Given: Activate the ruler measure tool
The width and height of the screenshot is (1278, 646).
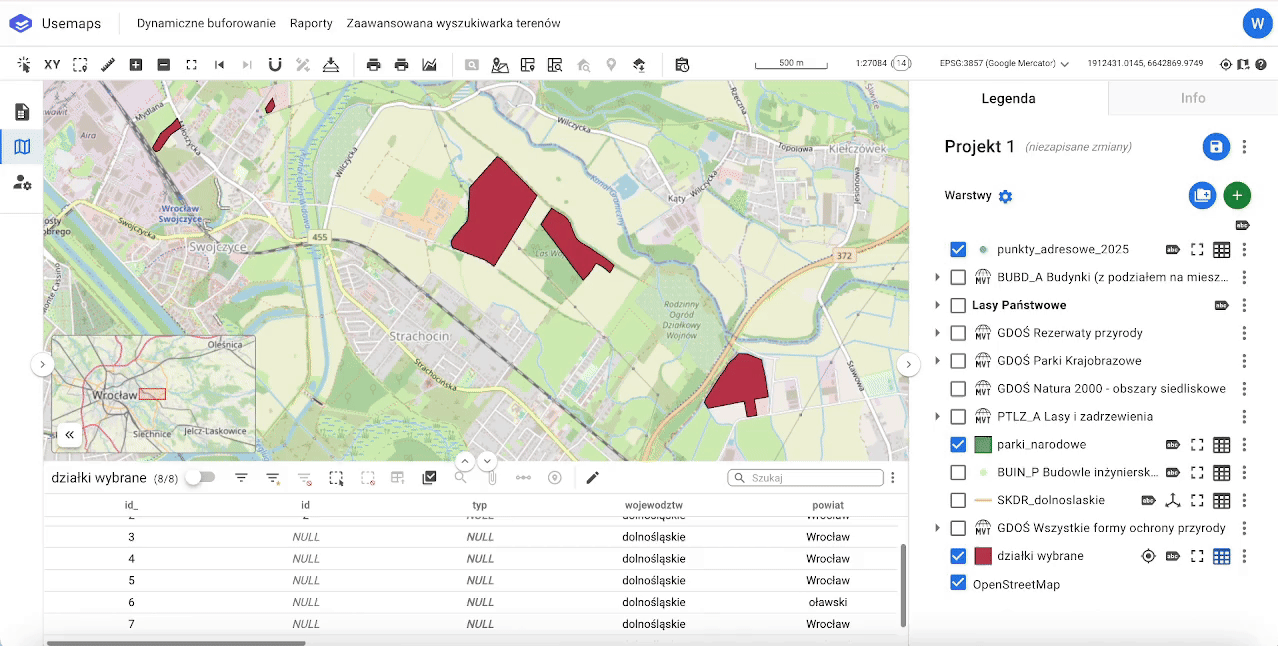Looking at the screenshot, I should coord(108,65).
